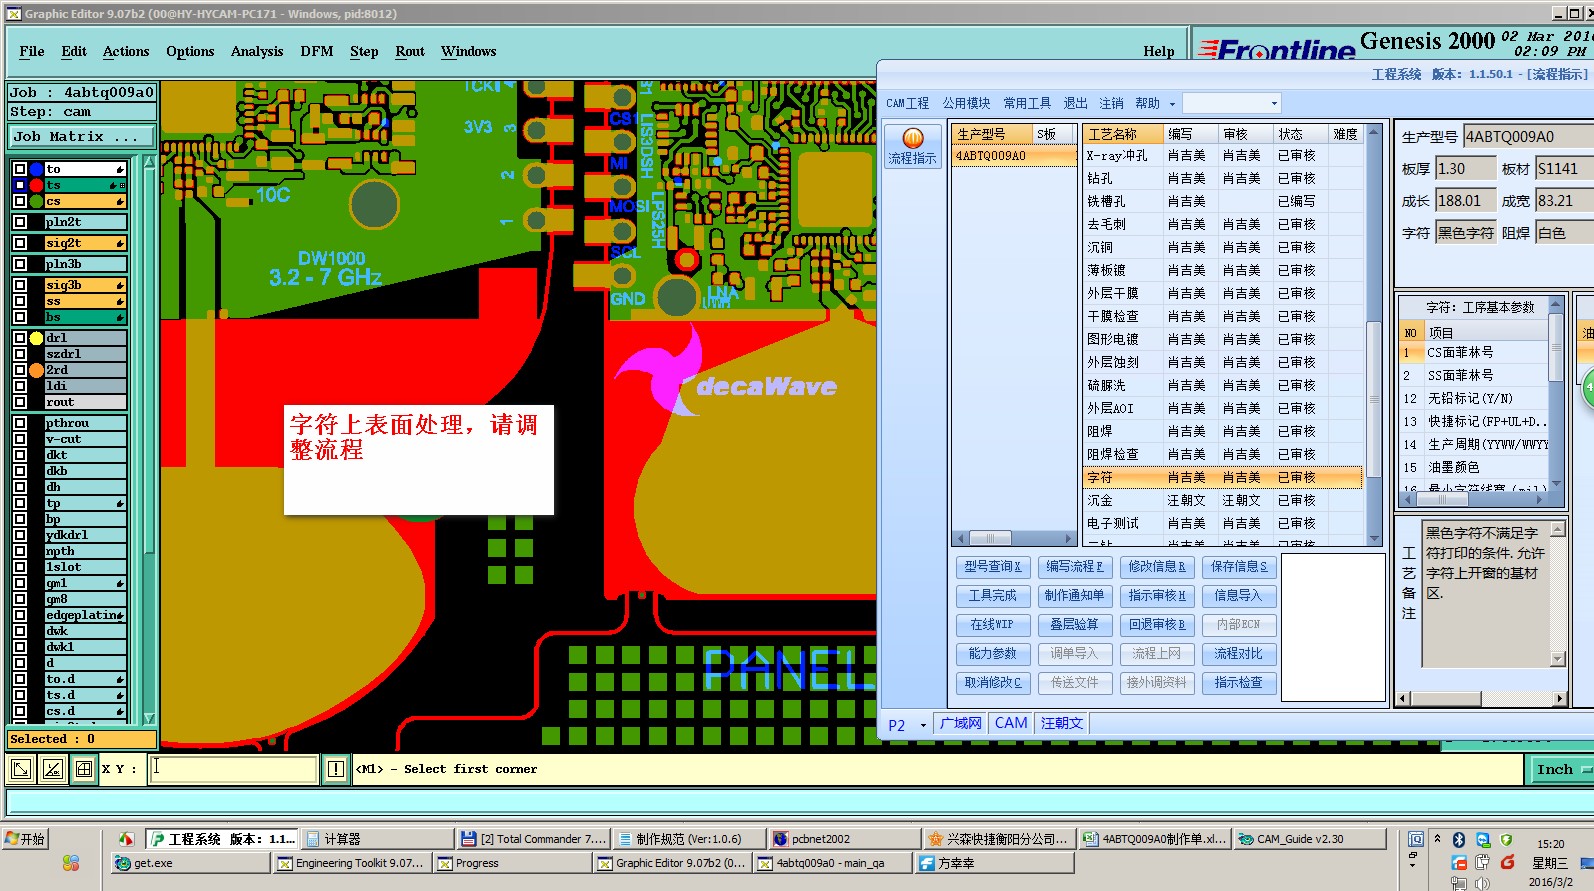Click the layer list scroll-up arrow

(149, 161)
